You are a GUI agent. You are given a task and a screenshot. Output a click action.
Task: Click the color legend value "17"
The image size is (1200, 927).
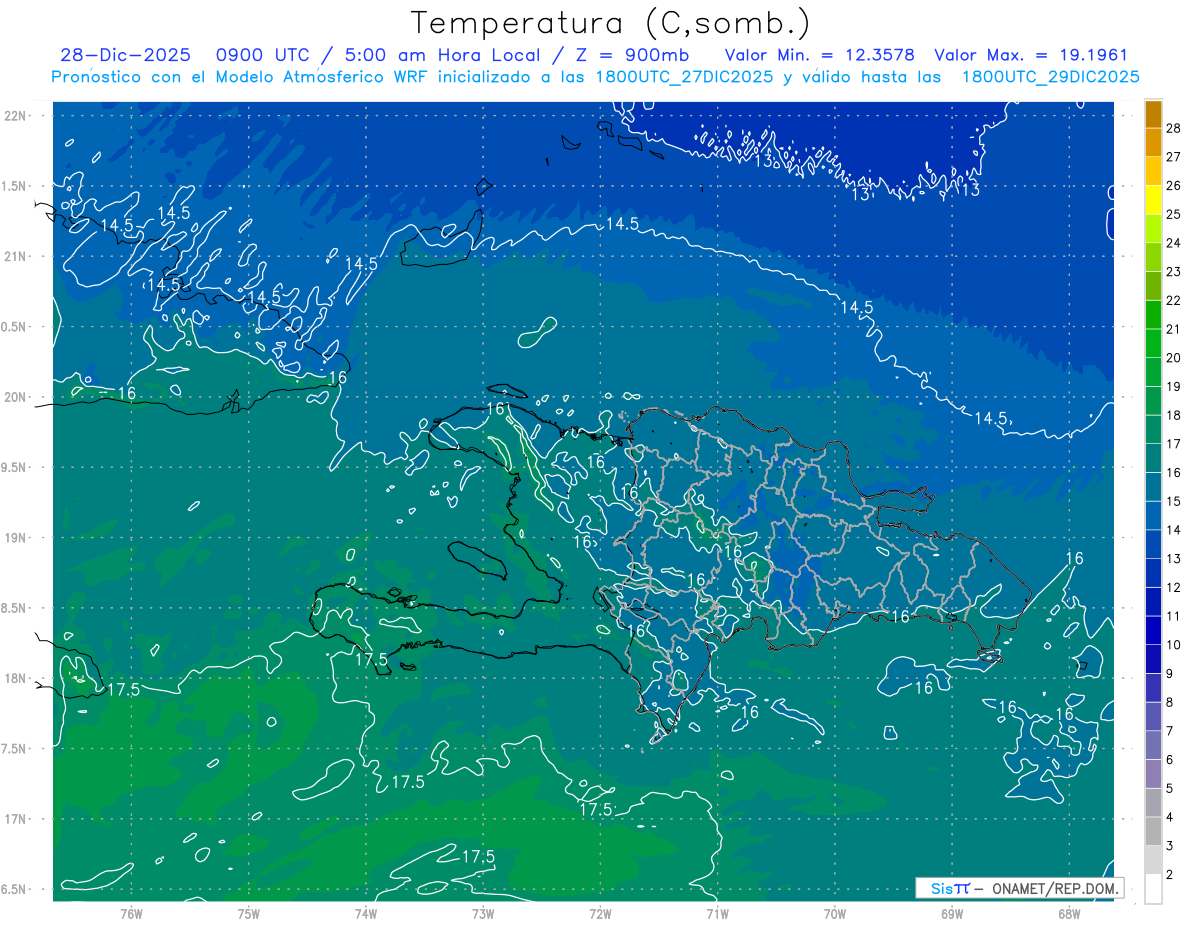[x=1174, y=444]
